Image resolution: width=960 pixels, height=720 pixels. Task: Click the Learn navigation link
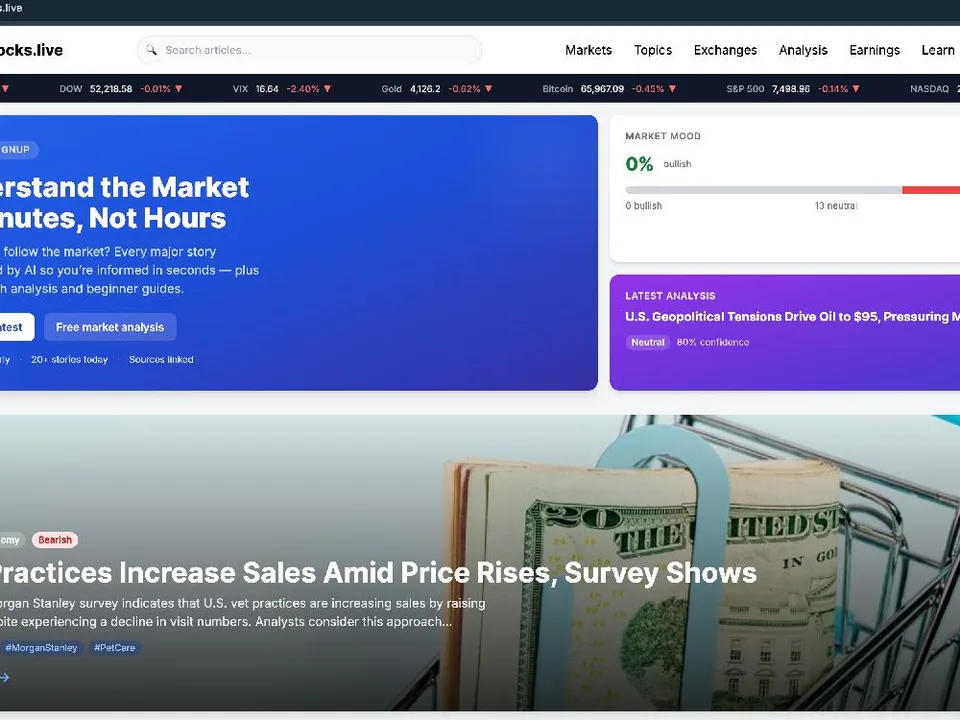click(x=938, y=50)
